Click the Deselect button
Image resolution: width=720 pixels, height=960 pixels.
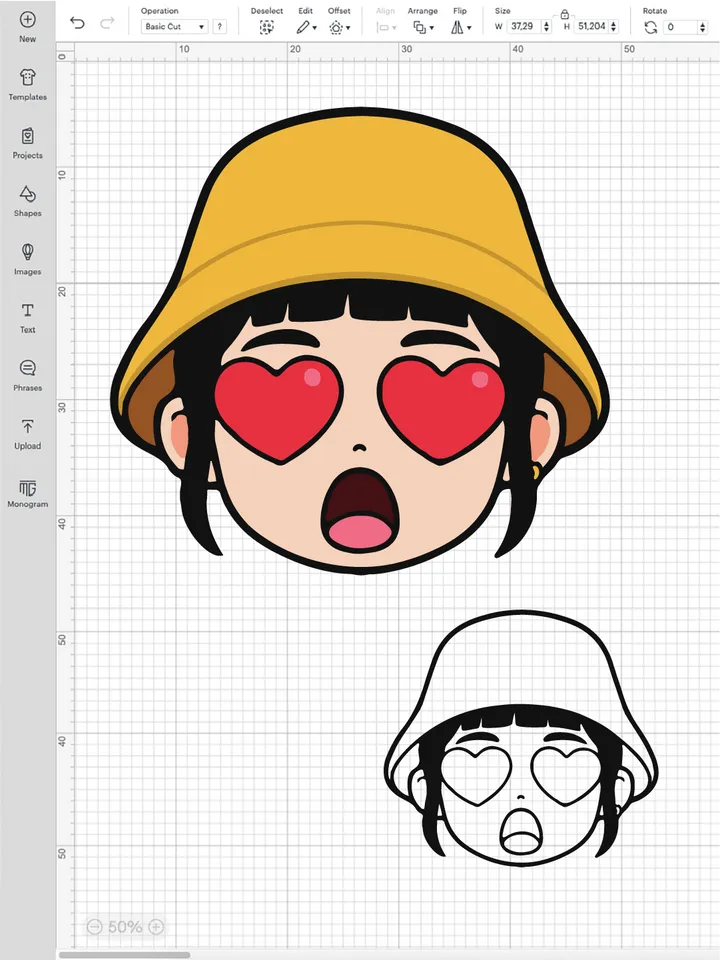point(266,27)
